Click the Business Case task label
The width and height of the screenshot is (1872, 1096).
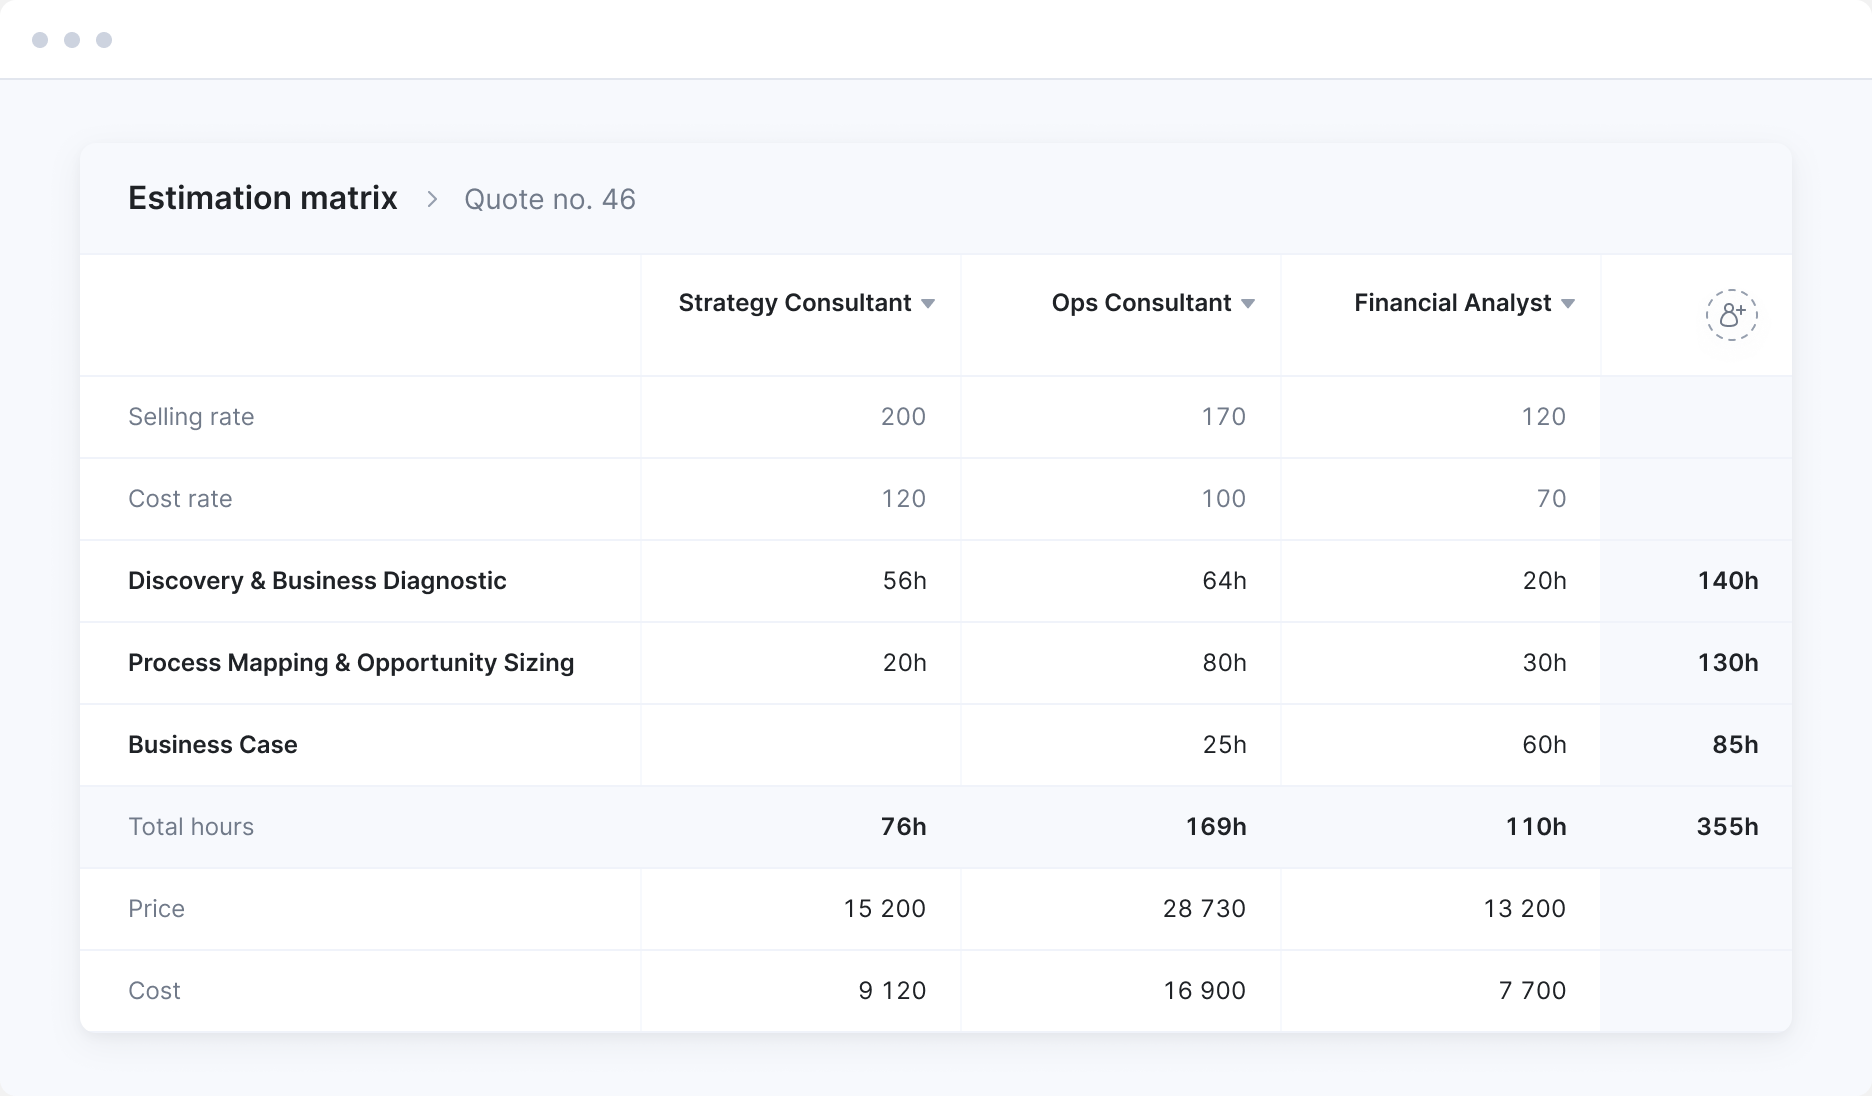[213, 745]
